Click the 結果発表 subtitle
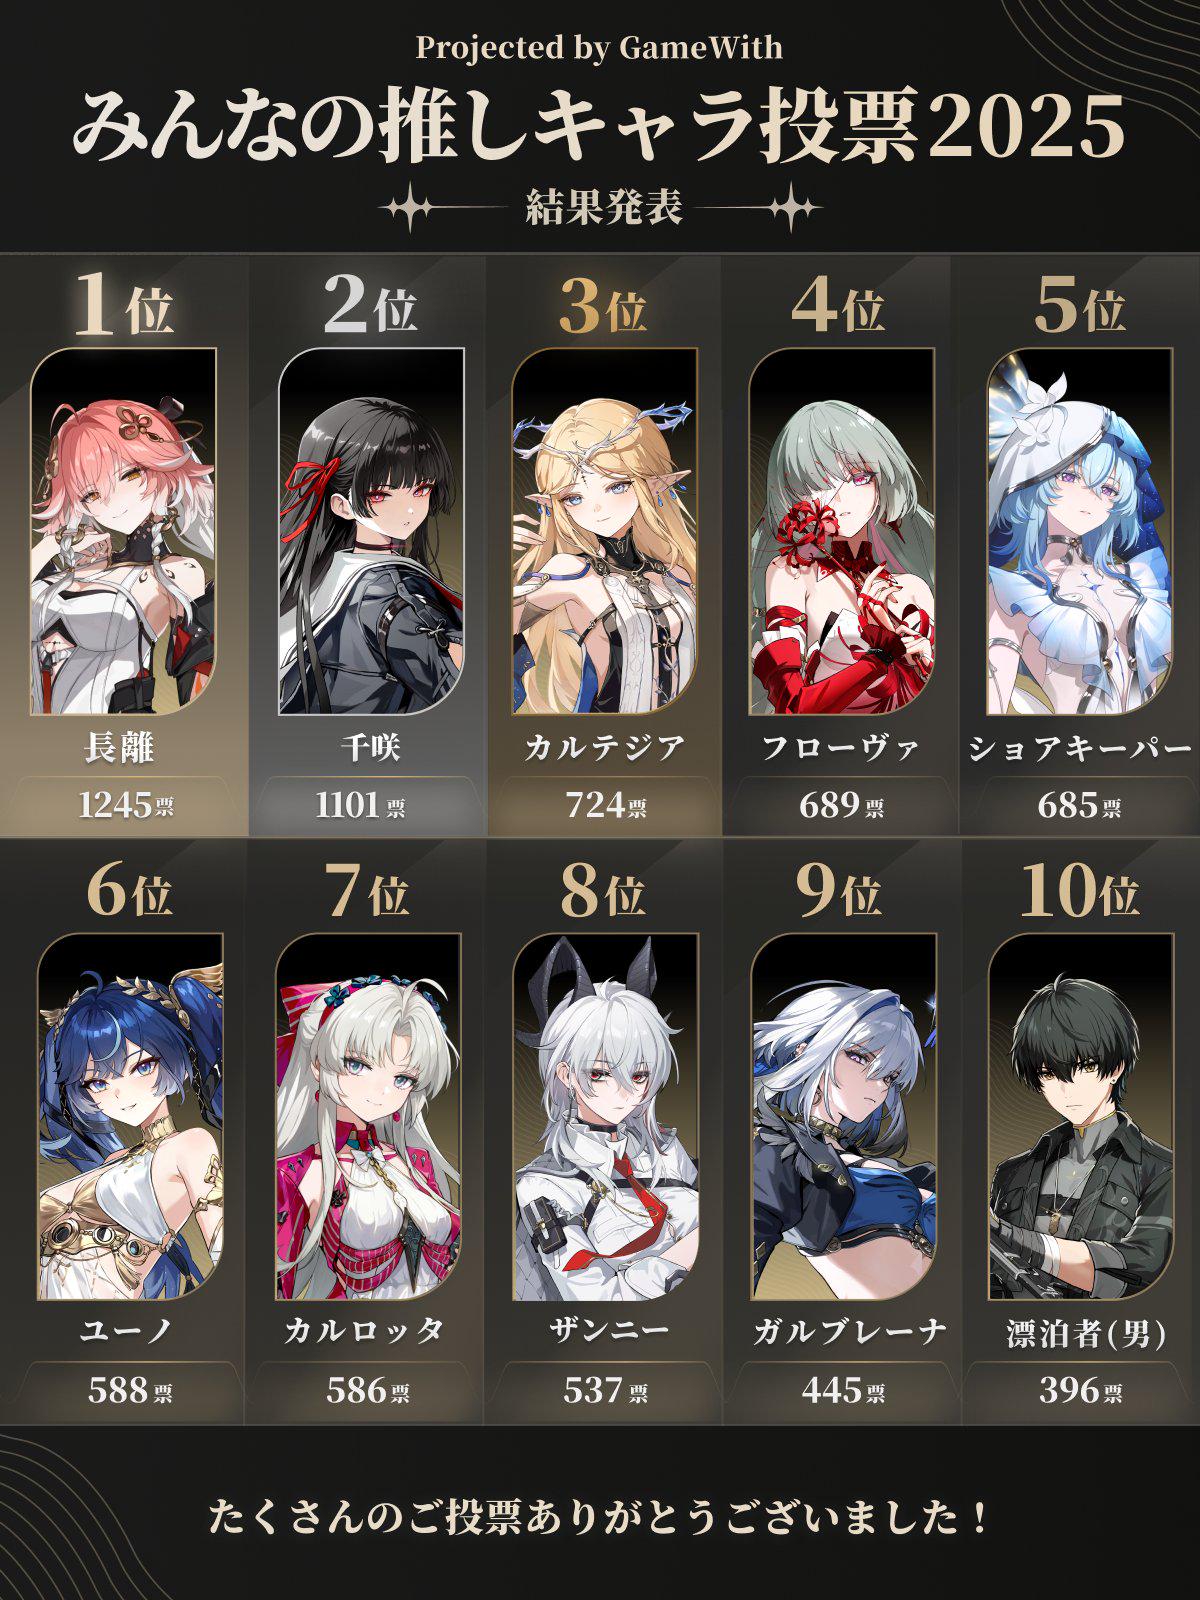1200x1600 pixels. tap(604, 207)
